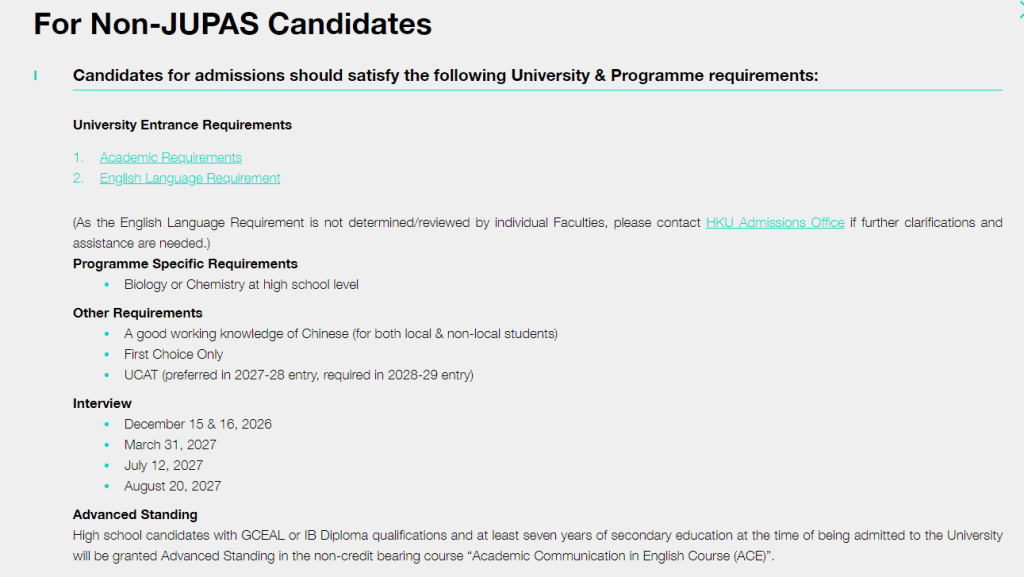1024x577 pixels.
Task: Click the University Entrance Requirements heading
Action: [x=182, y=125]
